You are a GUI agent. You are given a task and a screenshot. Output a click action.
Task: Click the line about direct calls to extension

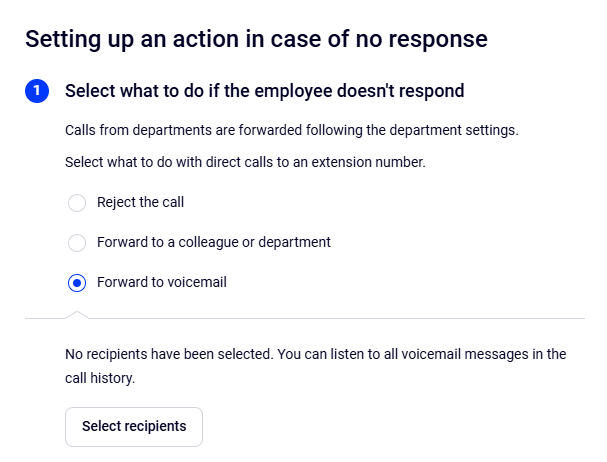pos(245,161)
